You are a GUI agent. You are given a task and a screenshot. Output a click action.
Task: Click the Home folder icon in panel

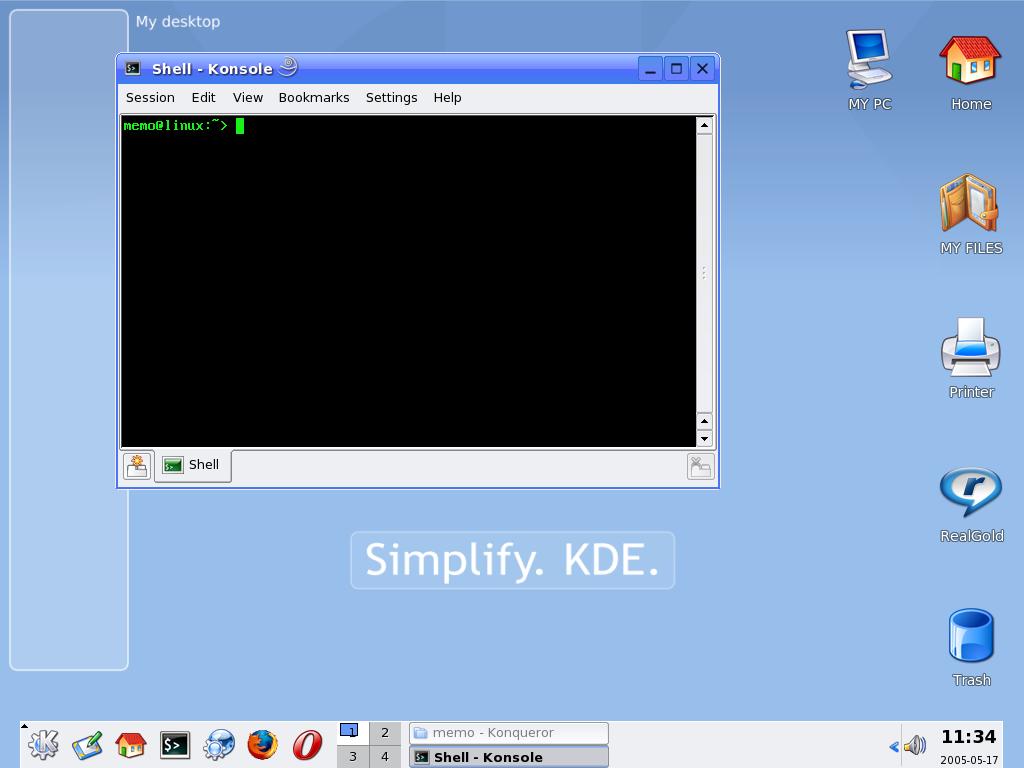point(131,744)
